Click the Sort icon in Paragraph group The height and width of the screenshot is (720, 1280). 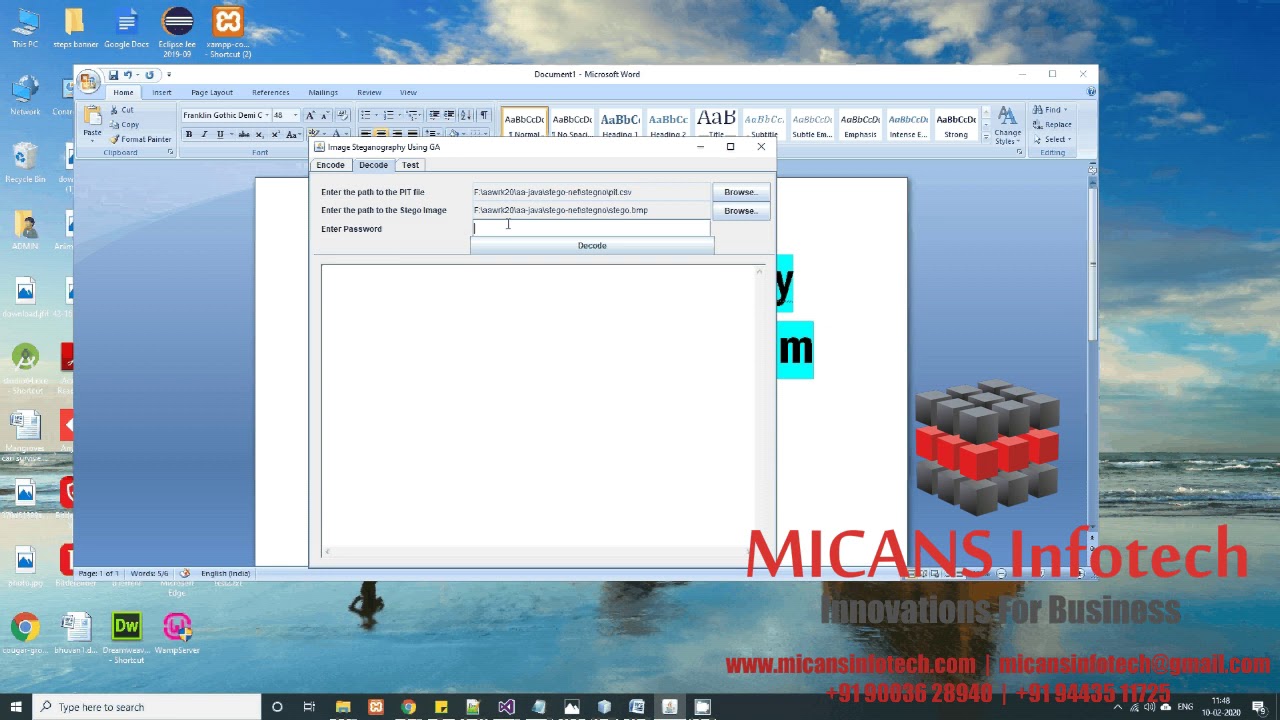(466, 115)
